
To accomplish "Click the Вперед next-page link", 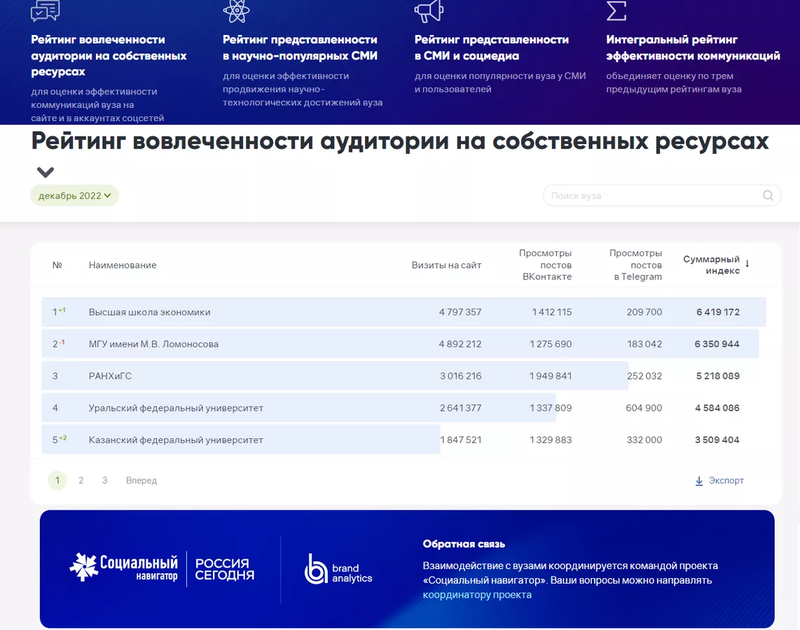I will [141, 481].
